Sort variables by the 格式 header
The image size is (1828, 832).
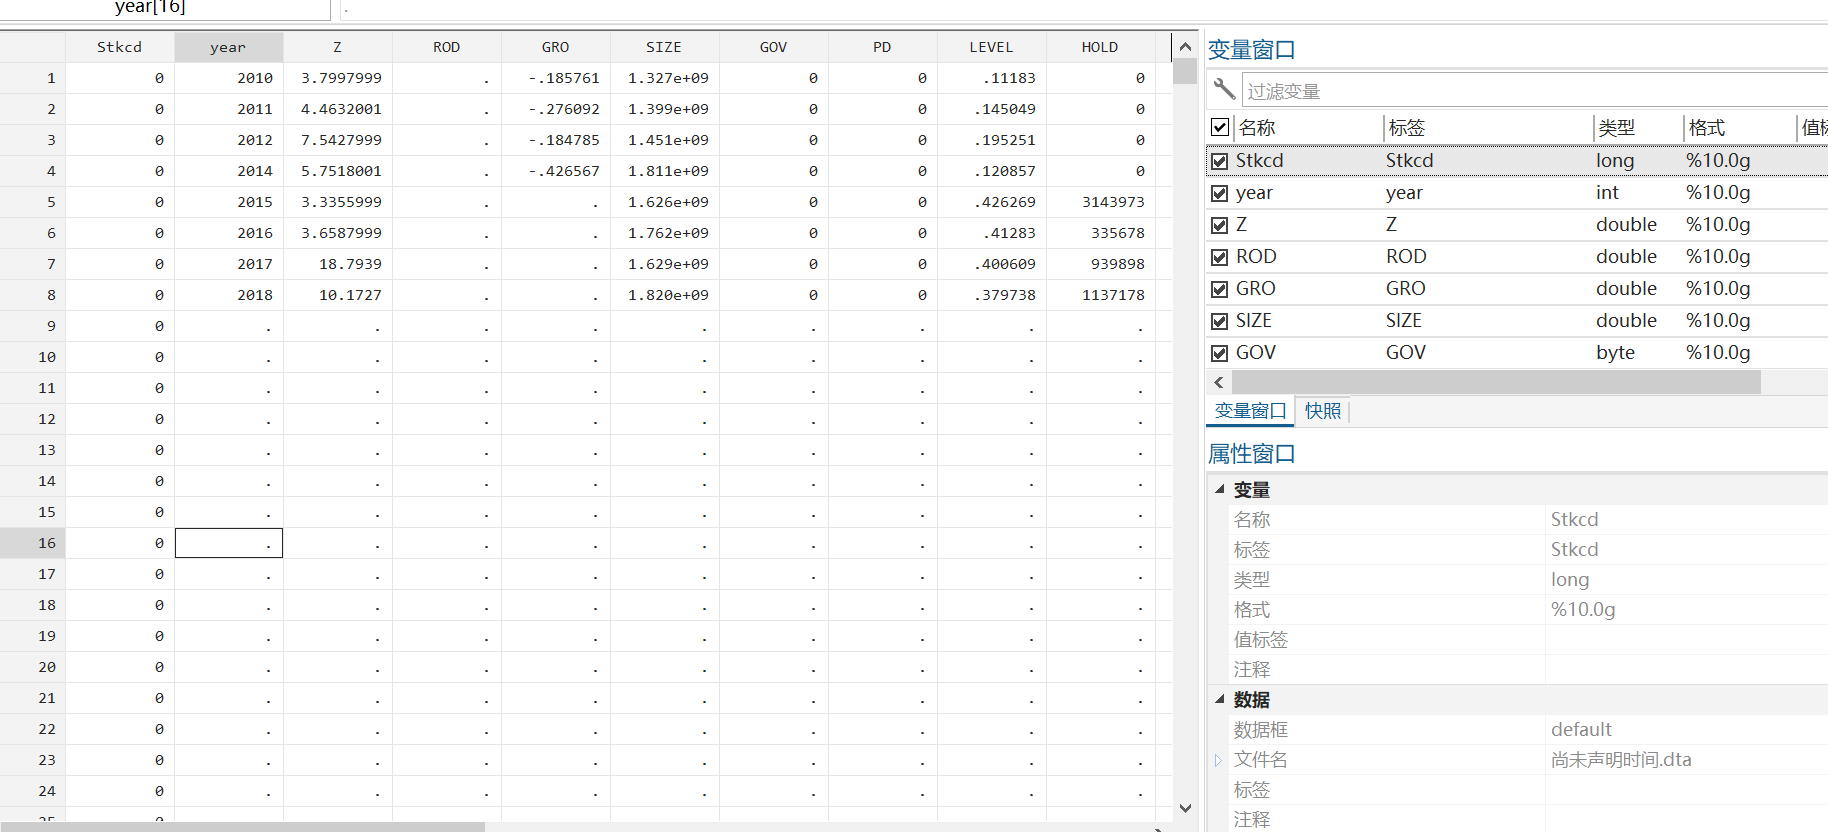click(1740, 128)
